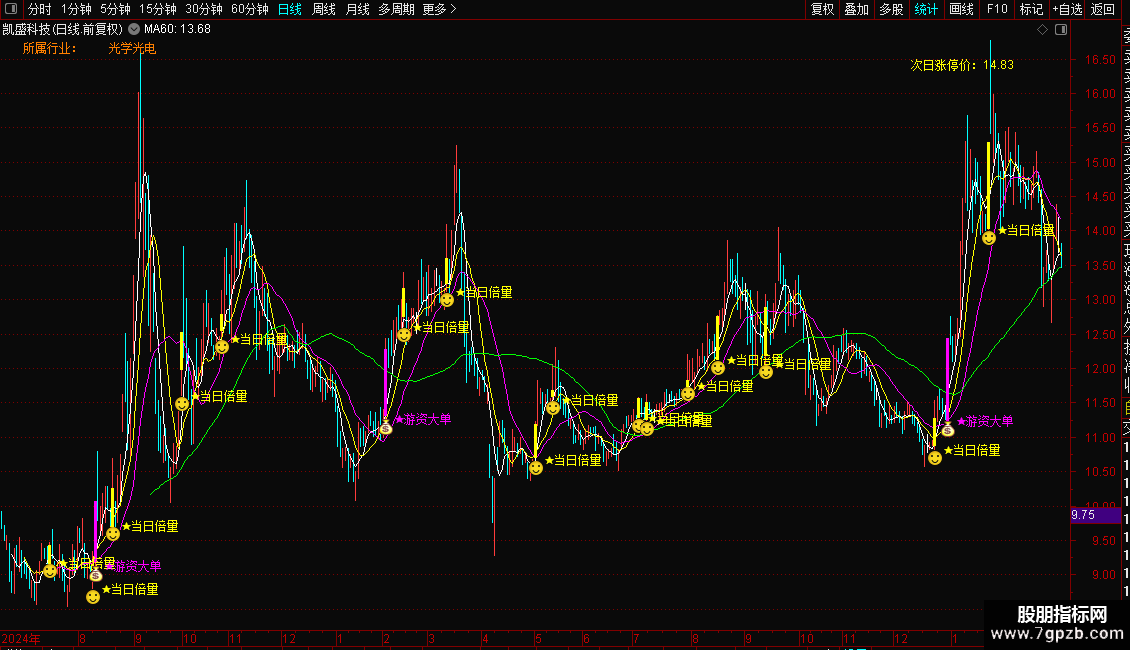1130x650 pixels.
Task: Click the 11.00 price axis label
Action: (1100, 437)
